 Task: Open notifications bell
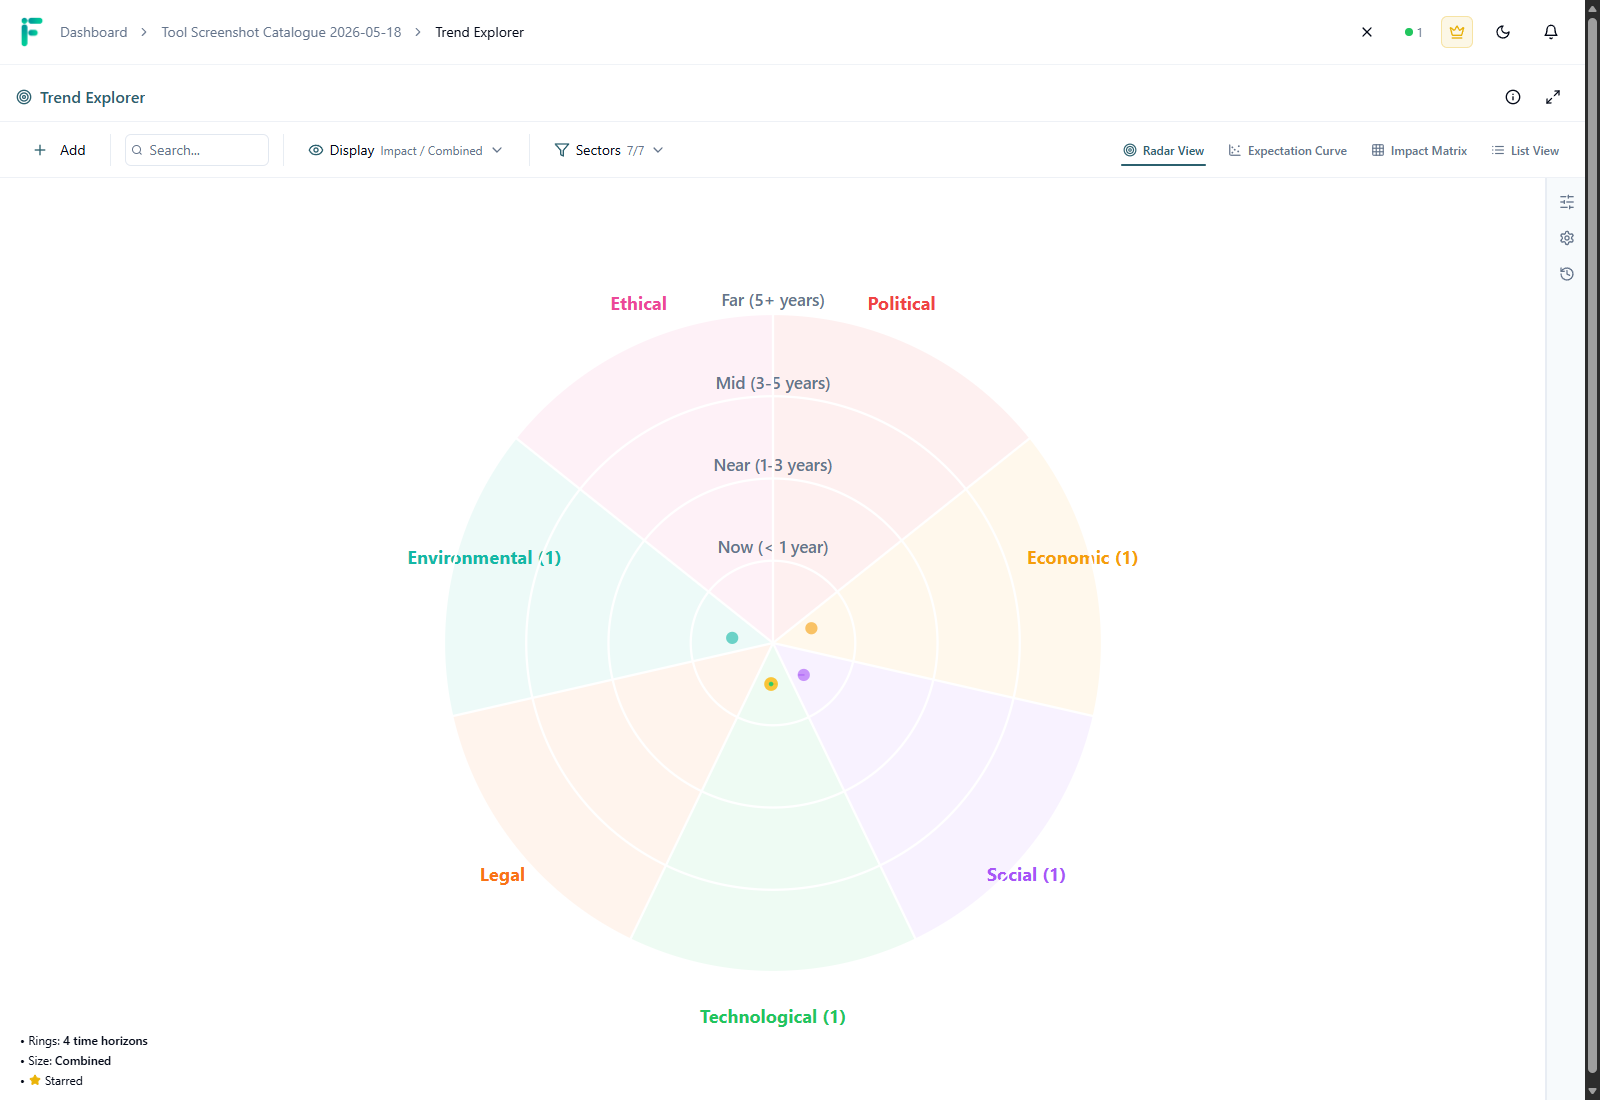tap(1551, 32)
